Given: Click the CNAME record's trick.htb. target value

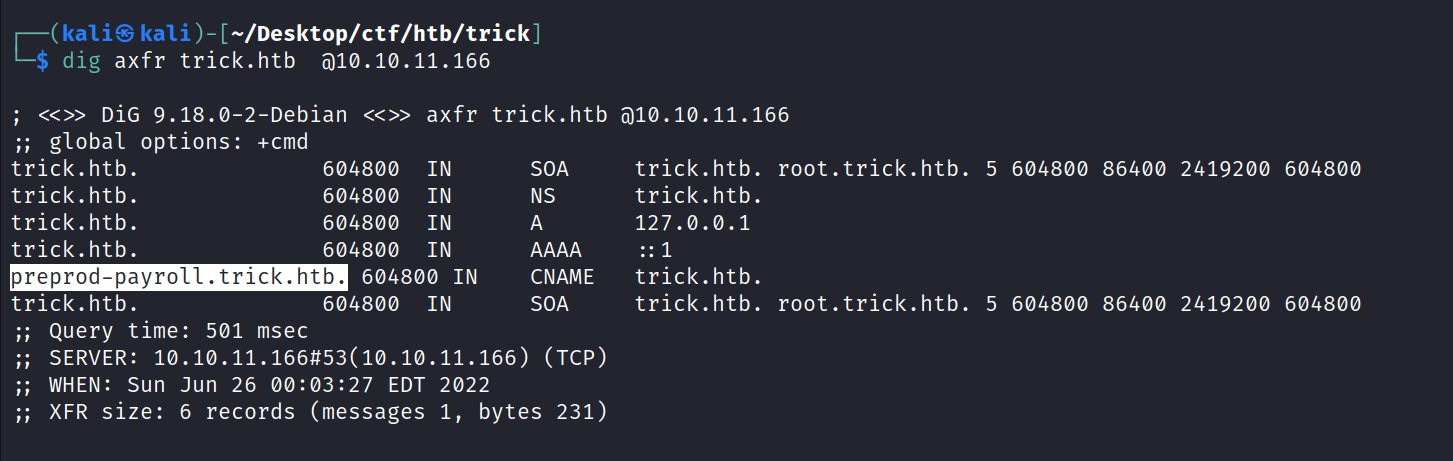Looking at the screenshot, I should [x=699, y=277].
